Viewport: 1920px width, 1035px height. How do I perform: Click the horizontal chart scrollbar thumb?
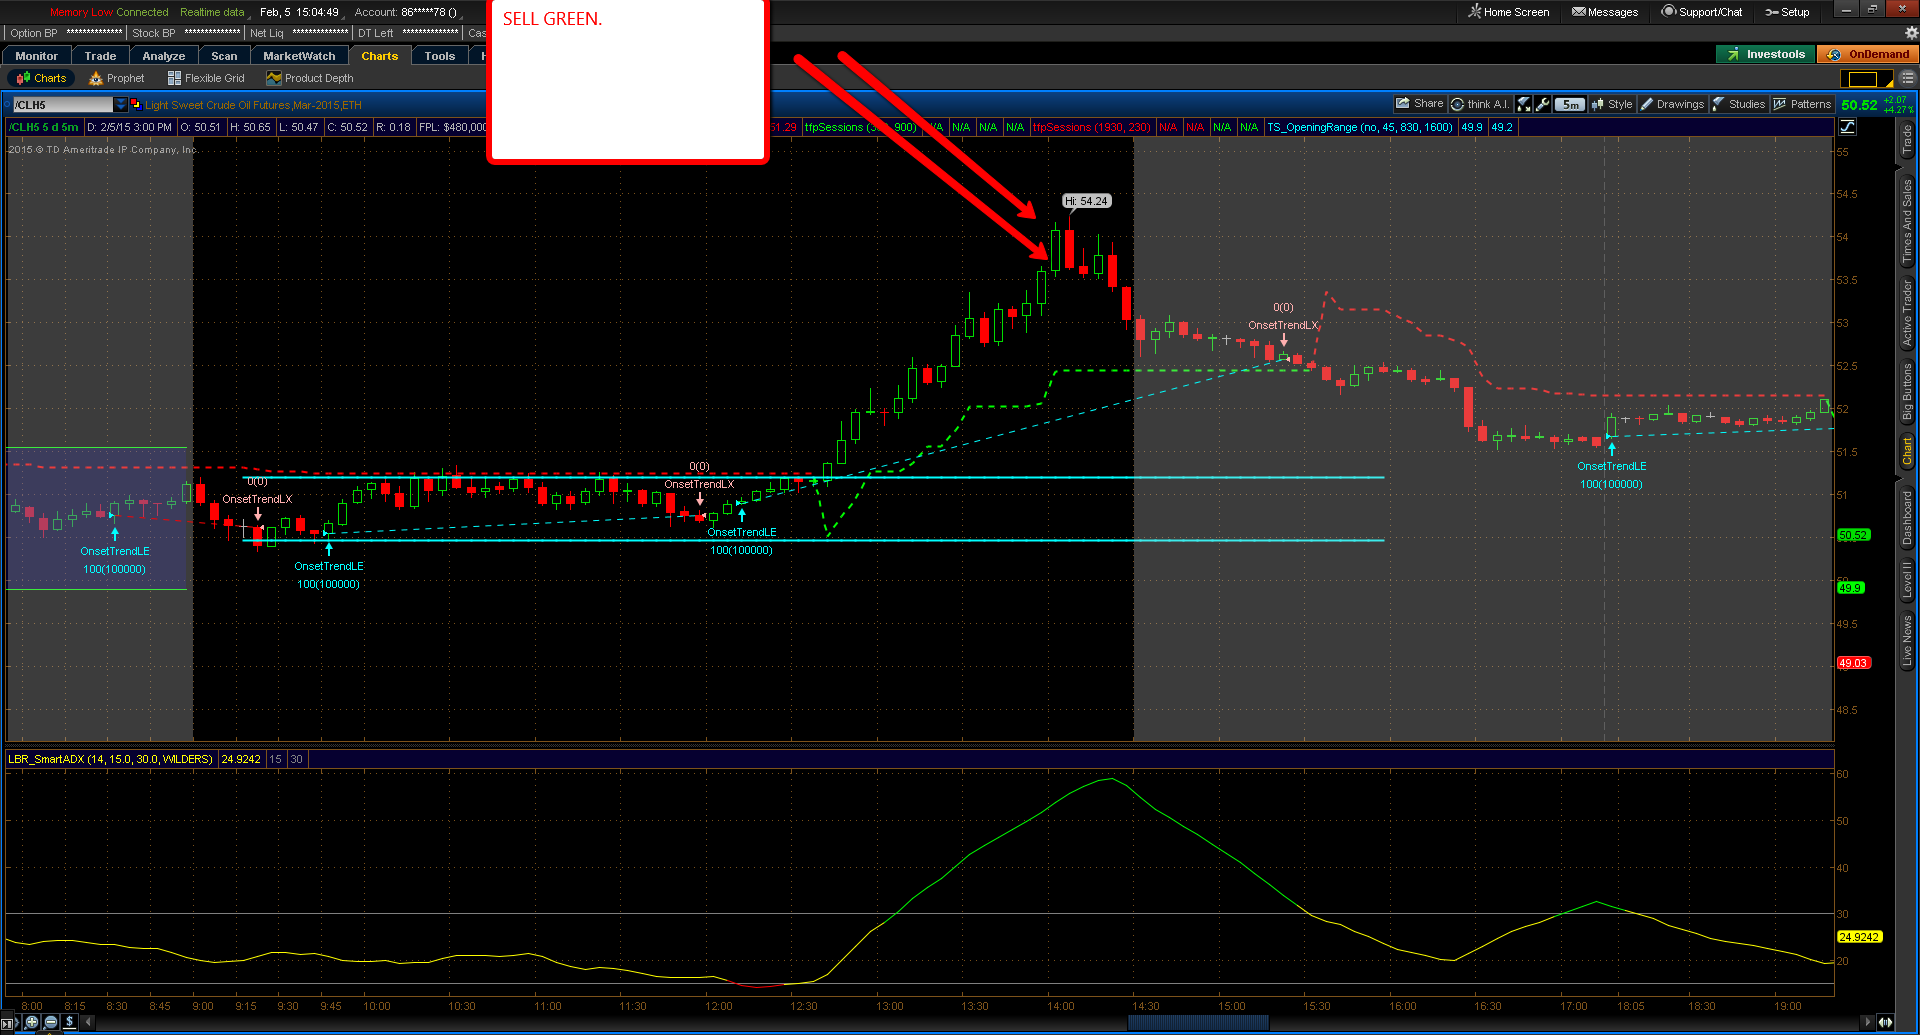[1198, 1022]
